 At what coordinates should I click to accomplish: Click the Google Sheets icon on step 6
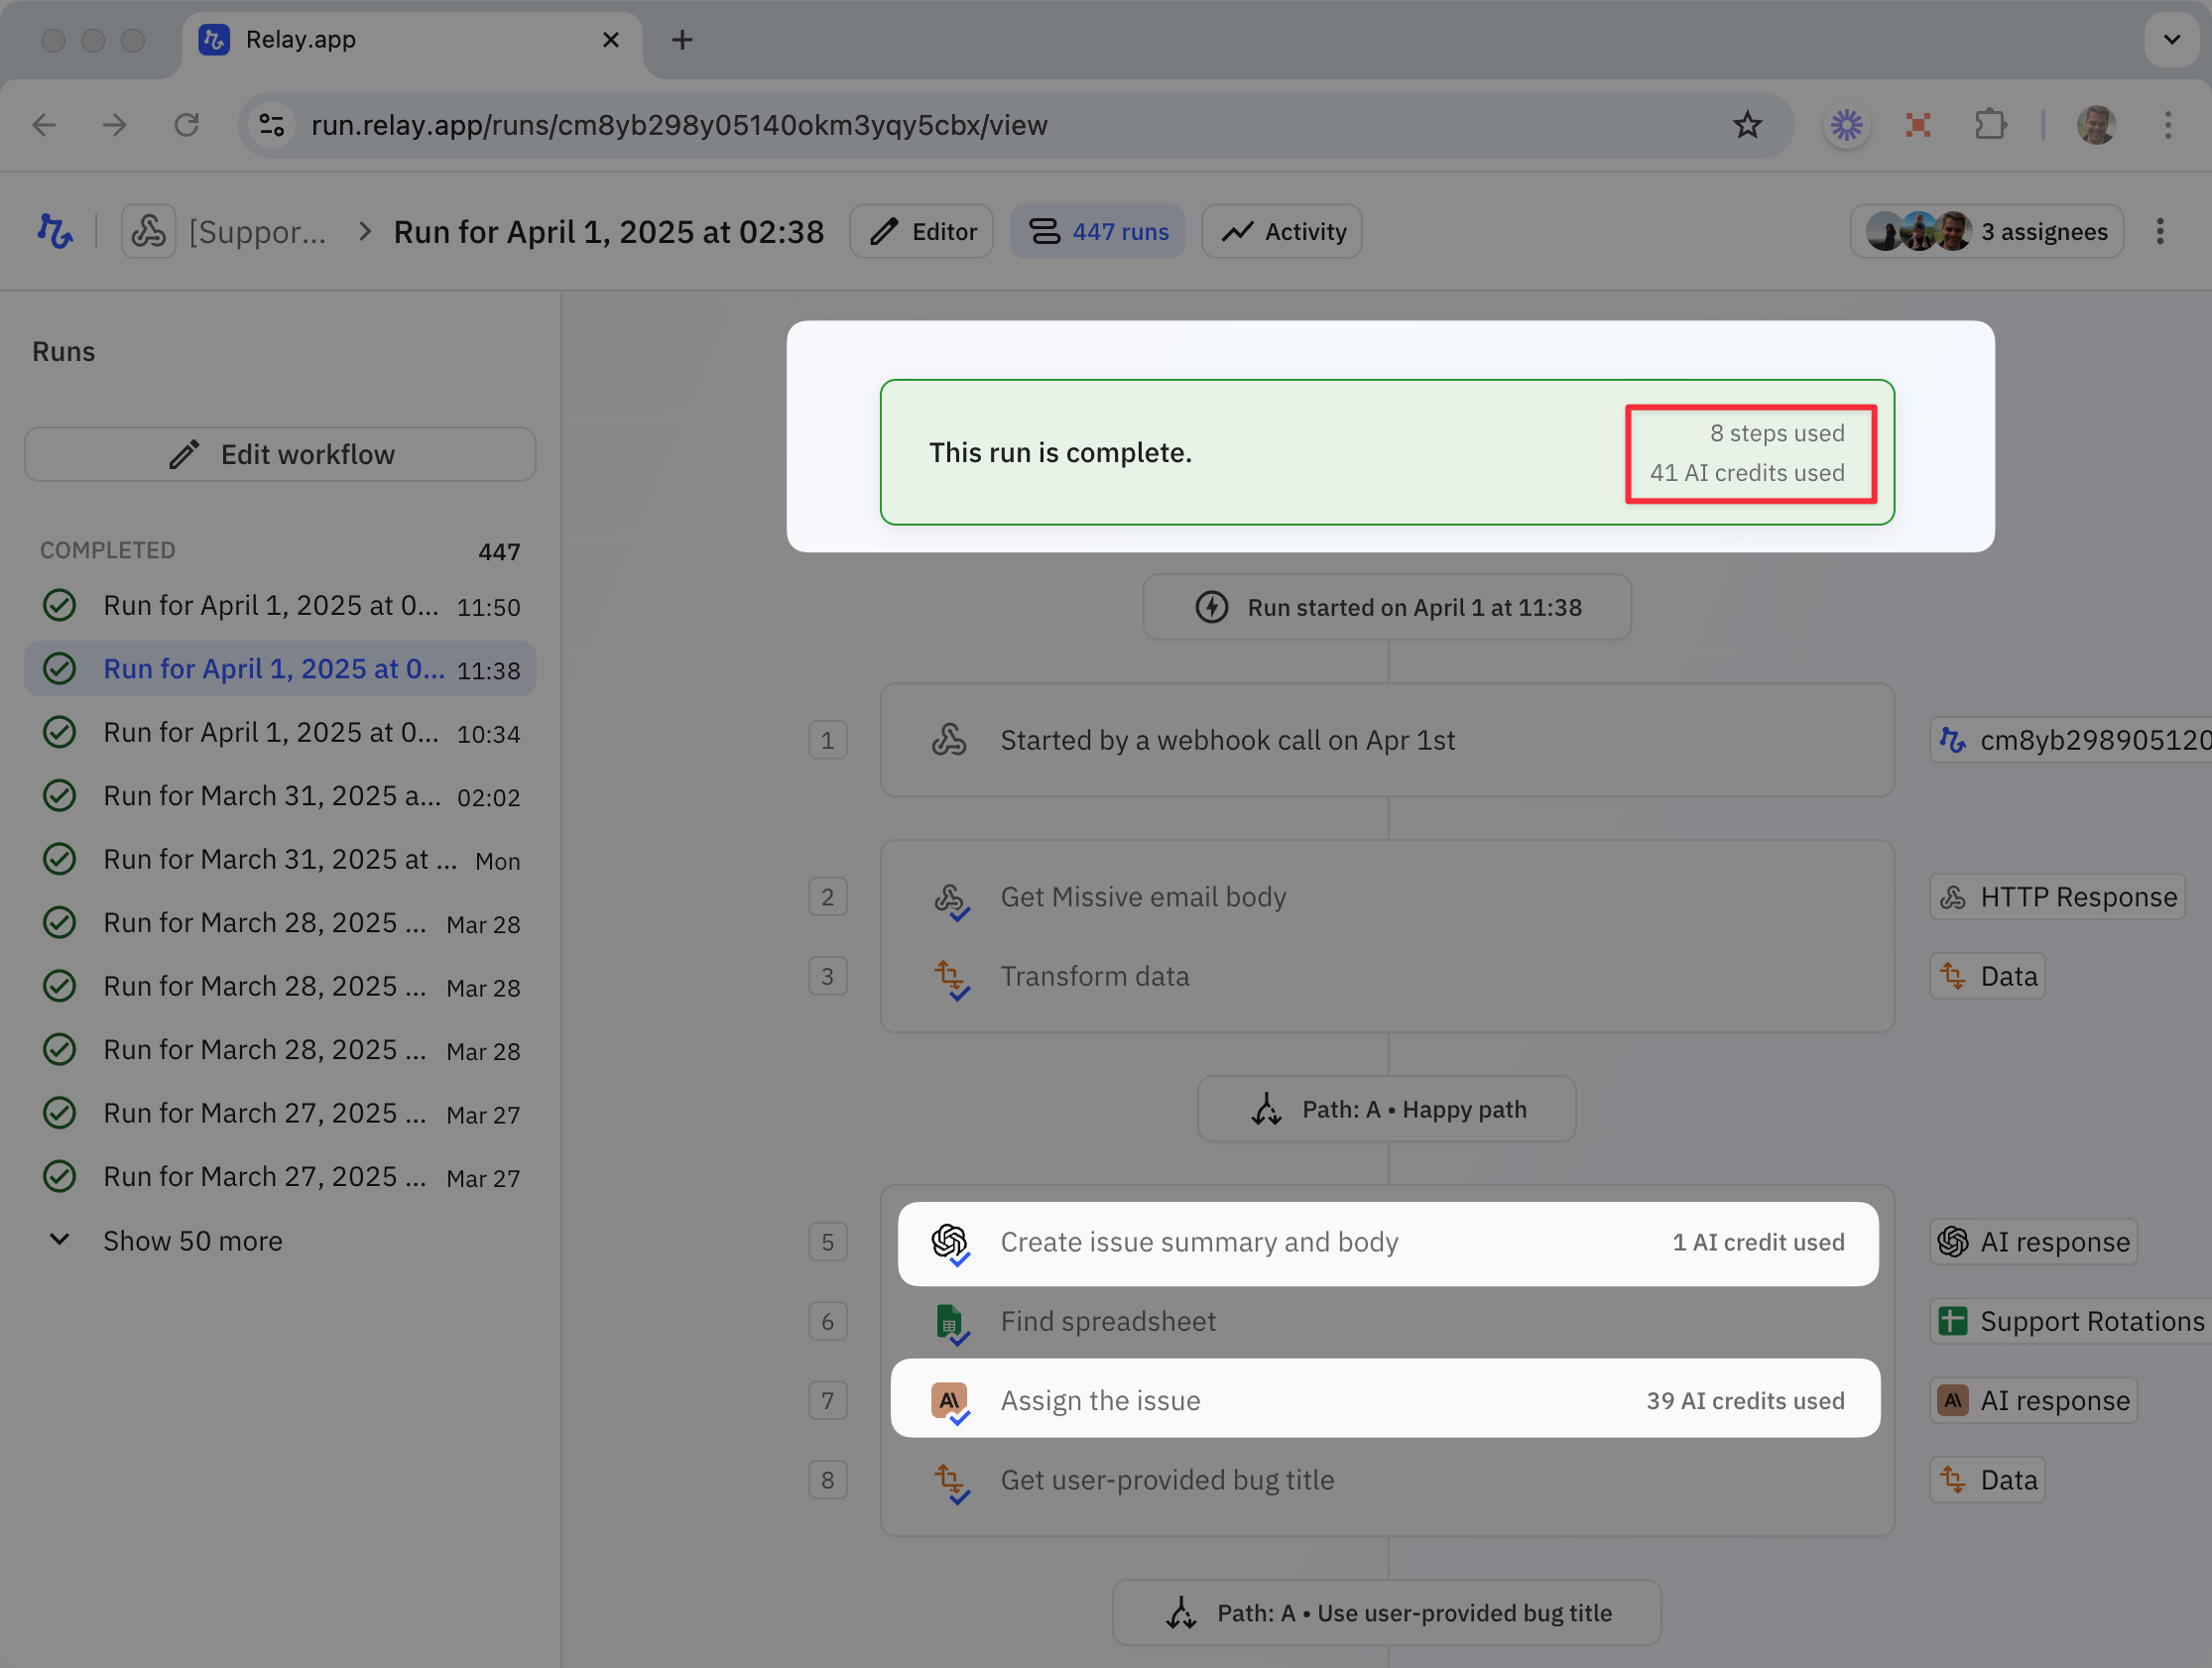click(949, 1322)
